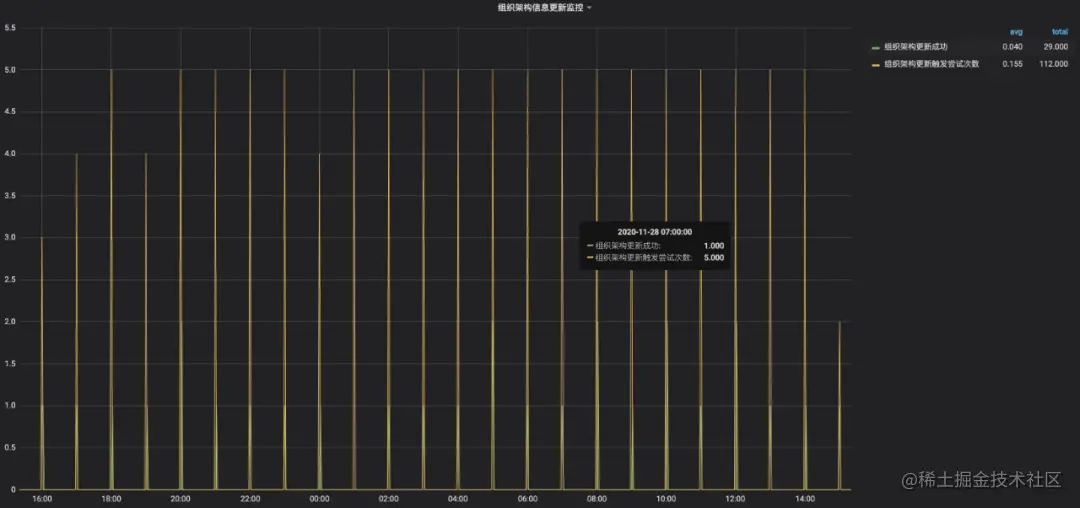Toggle the 组织架构更新触发尝试次数 series in legend
The image size is (1080, 508).
pos(931,63)
